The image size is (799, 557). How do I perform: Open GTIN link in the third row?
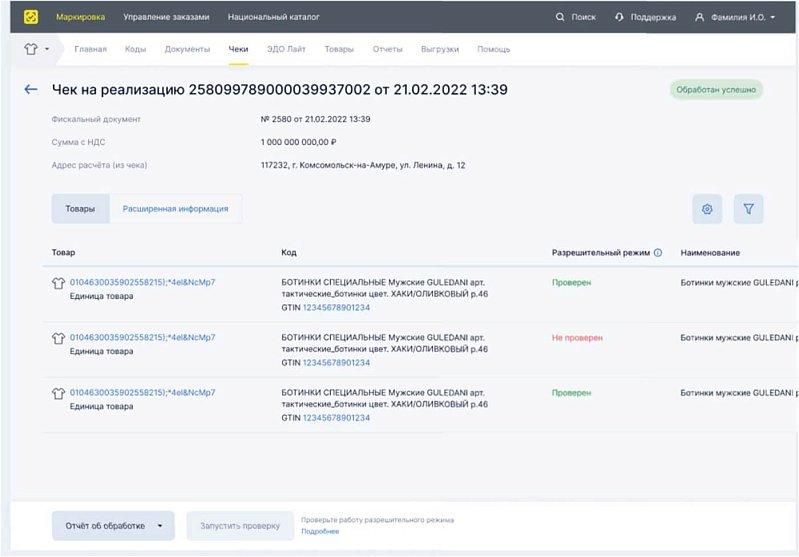336,417
